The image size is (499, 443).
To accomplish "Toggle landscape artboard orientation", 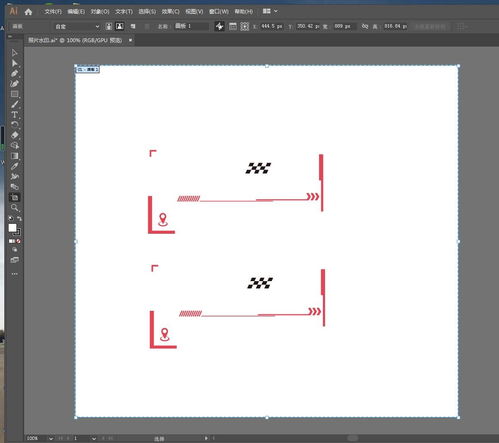I will coord(120,26).
